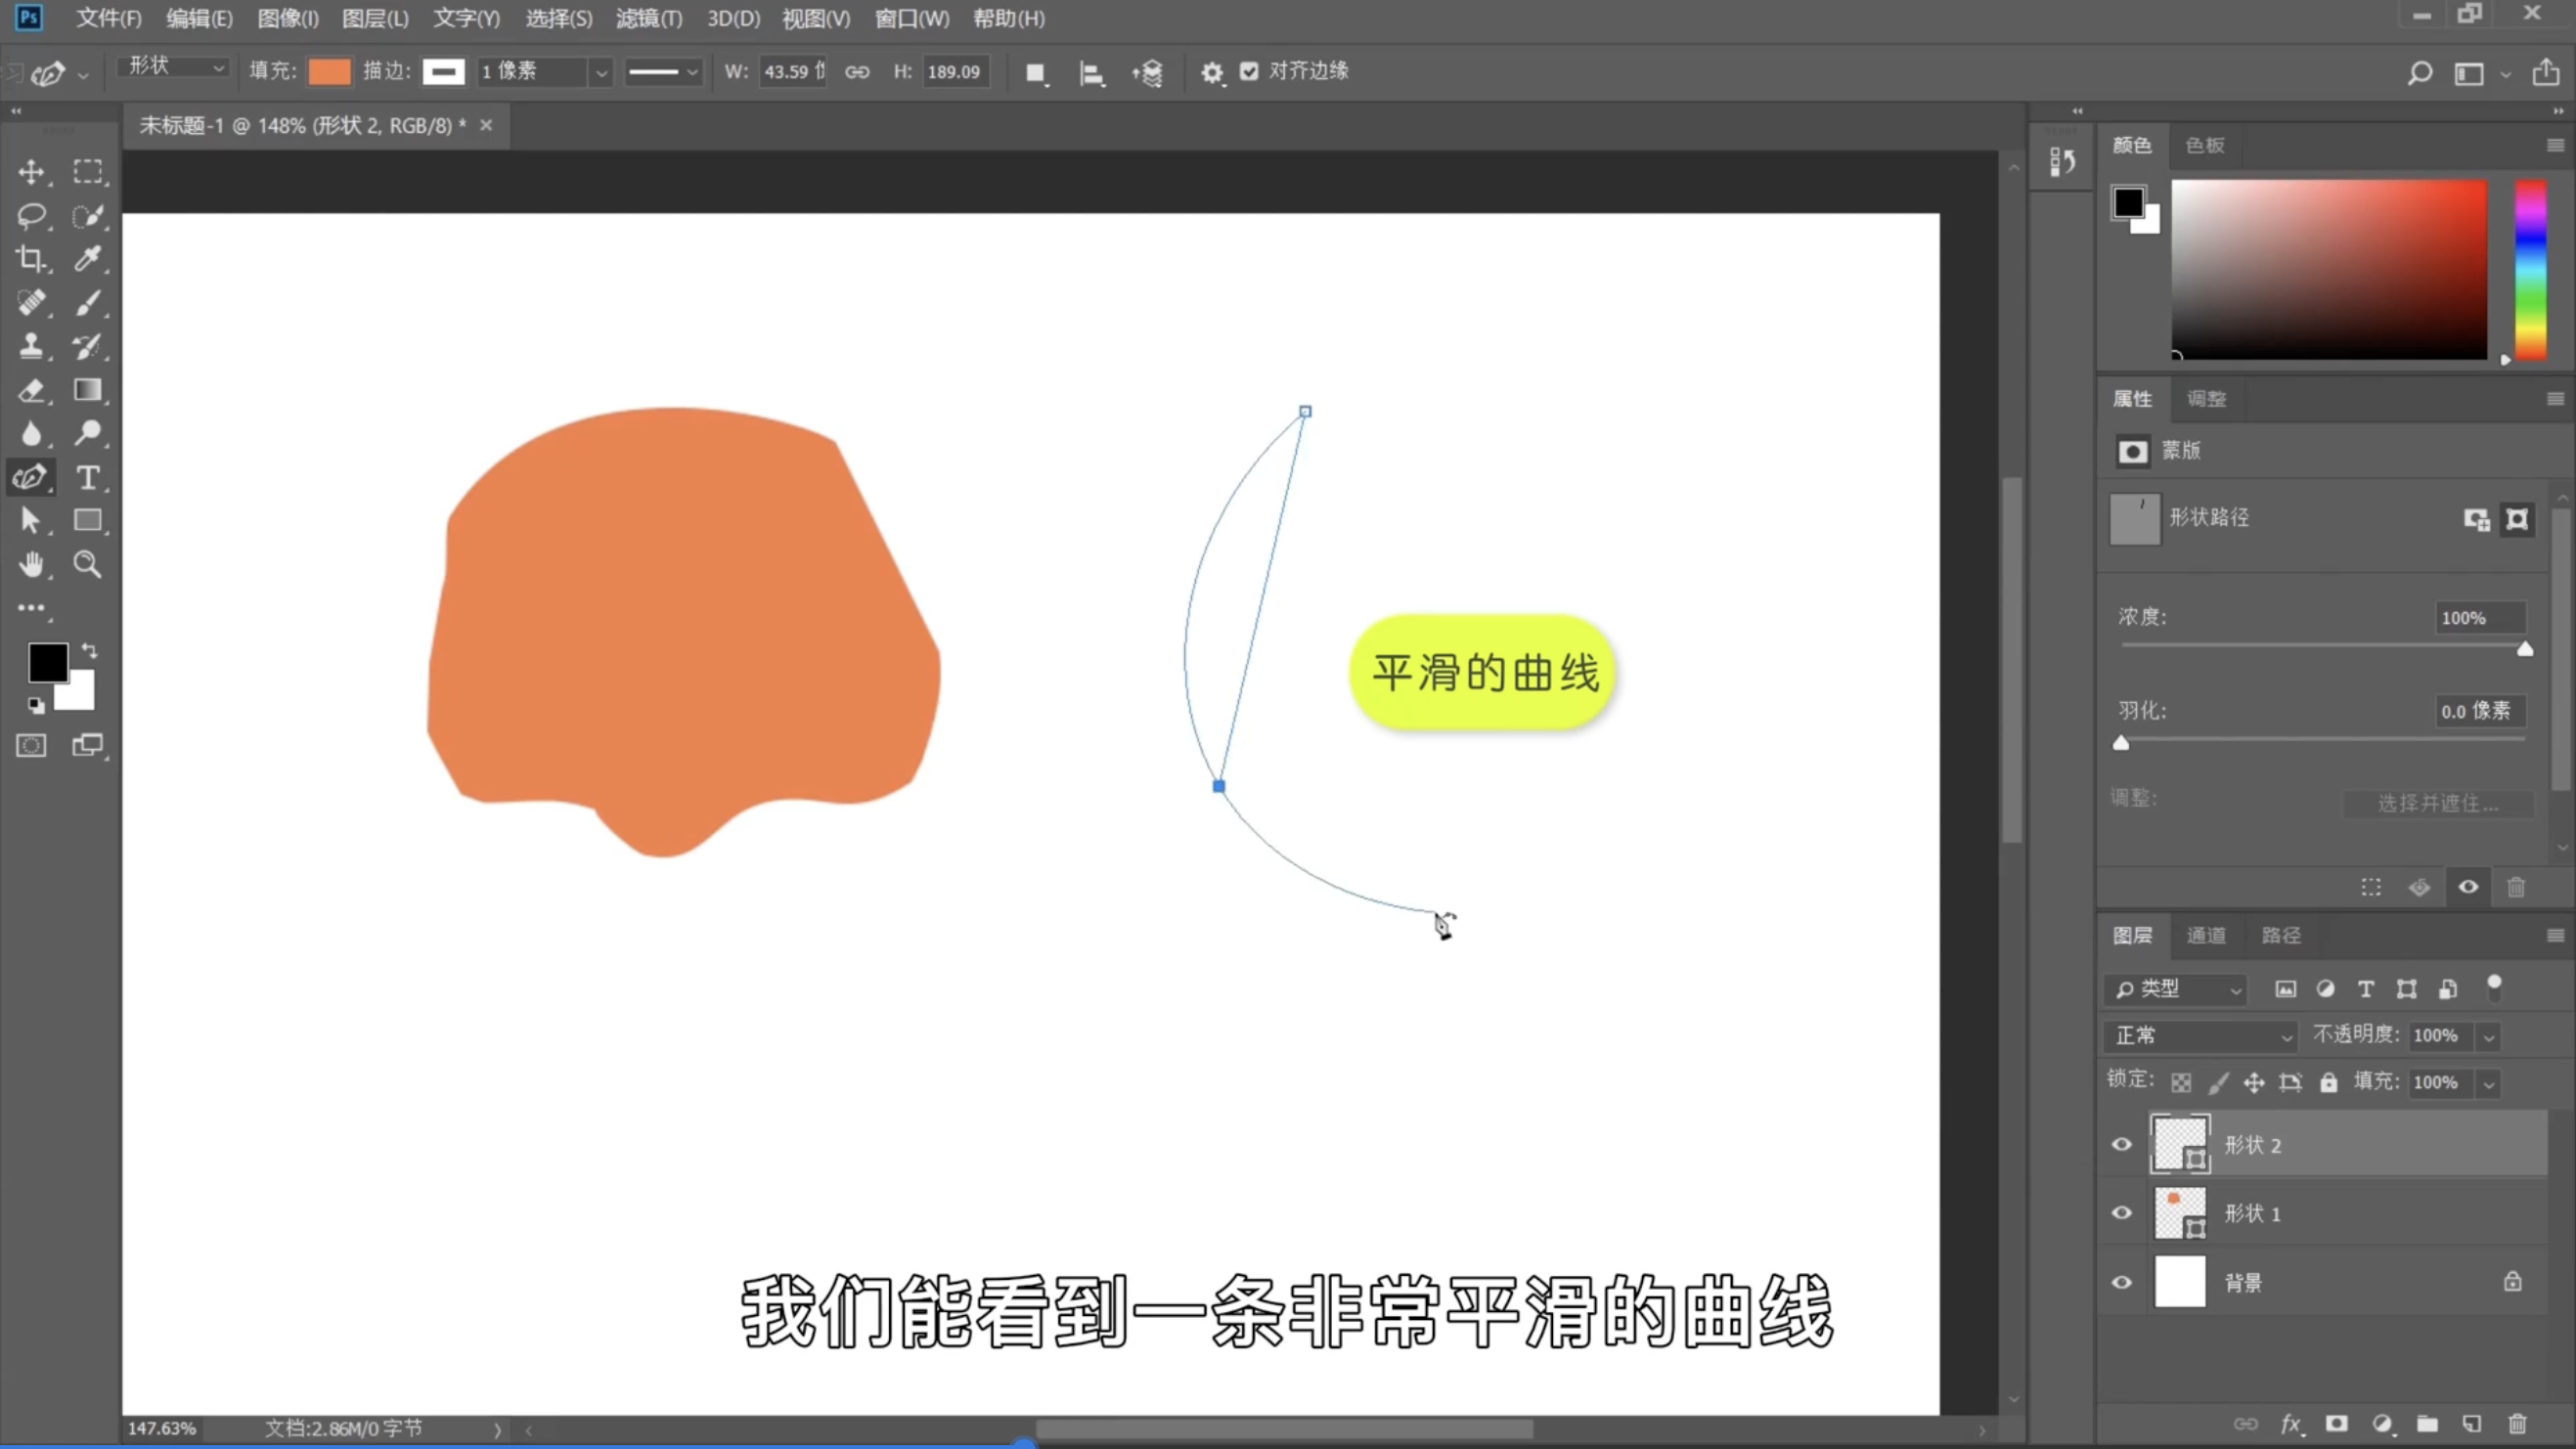The width and height of the screenshot is (2576, 1449).
Task: Open the 正常 blend mode dropdown
Action: point(2201,1036)
